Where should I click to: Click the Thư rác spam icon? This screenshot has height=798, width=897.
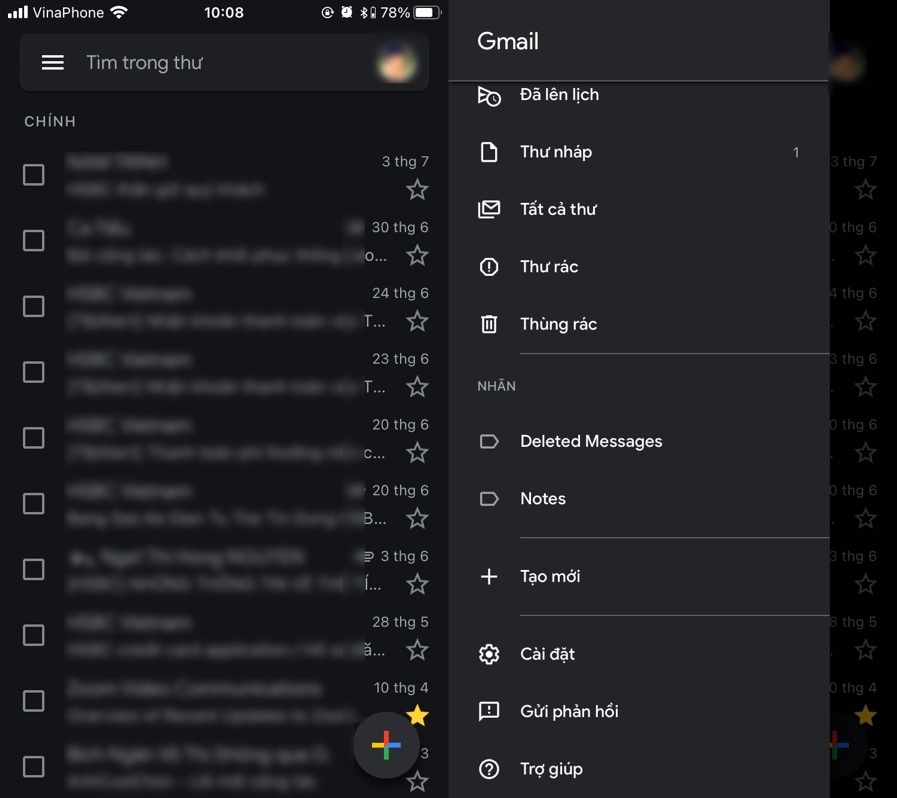pyautogui.click(x=489, y=267)
